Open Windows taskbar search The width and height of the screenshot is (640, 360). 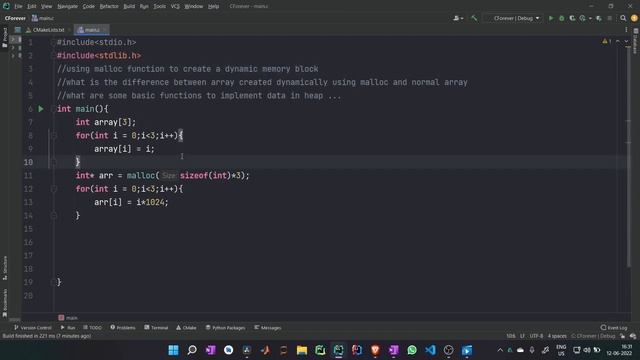pos(192,350)
